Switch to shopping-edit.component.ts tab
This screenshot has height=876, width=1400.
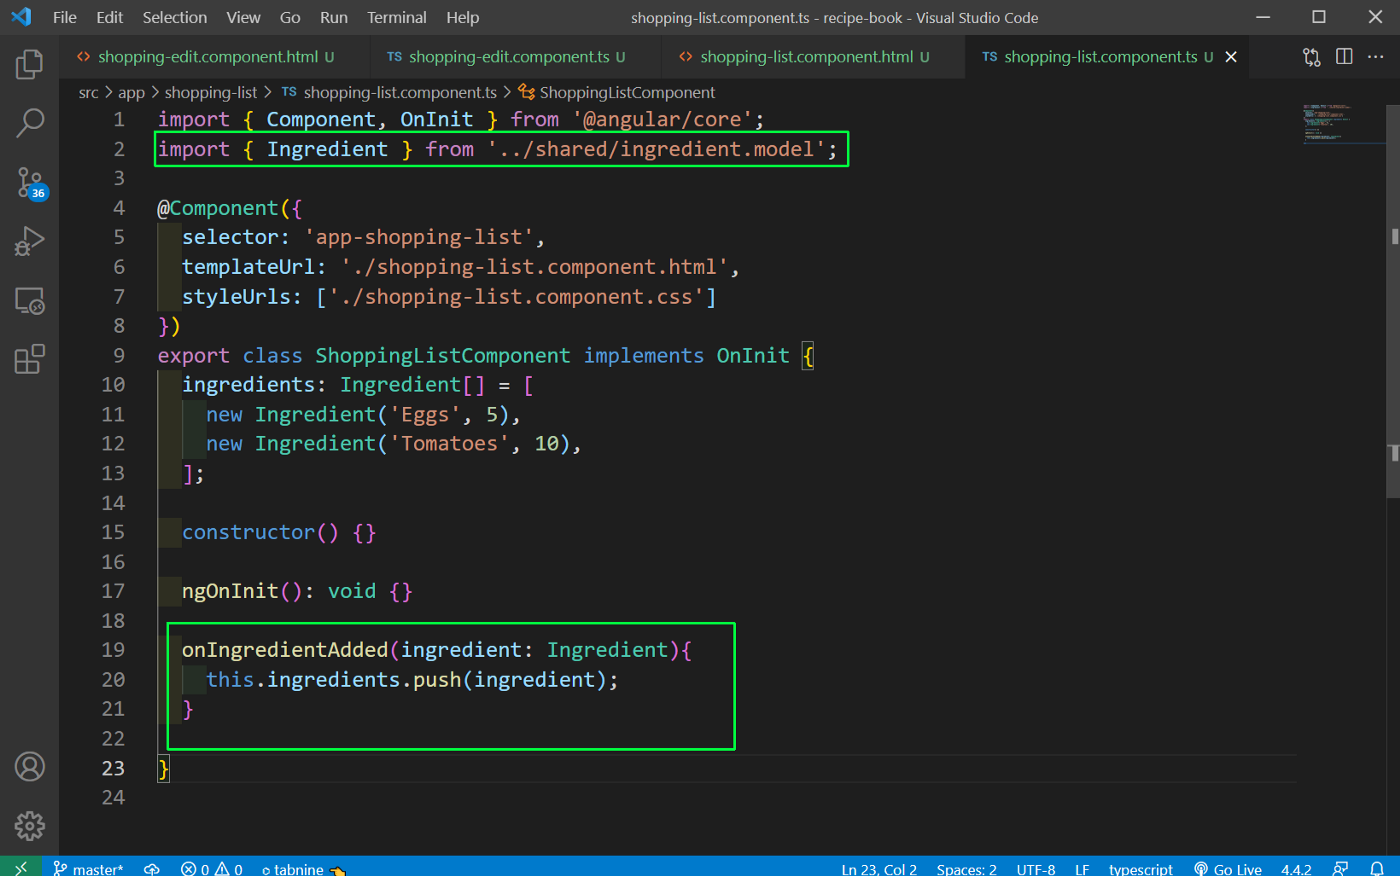[x=515, y=57]
